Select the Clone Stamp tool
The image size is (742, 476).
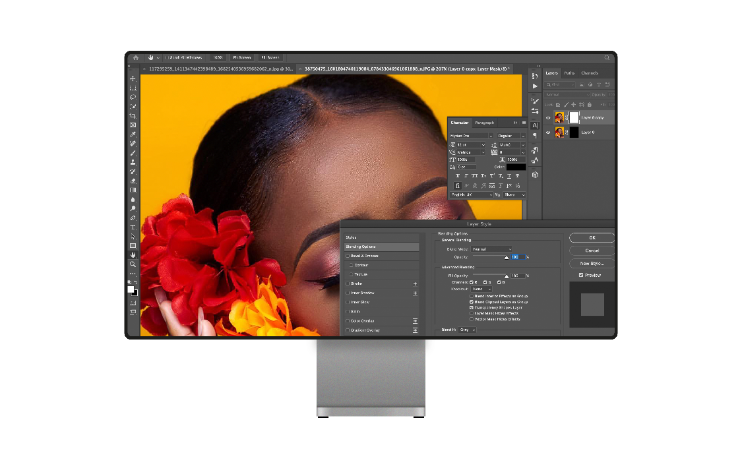coord(133,162)
